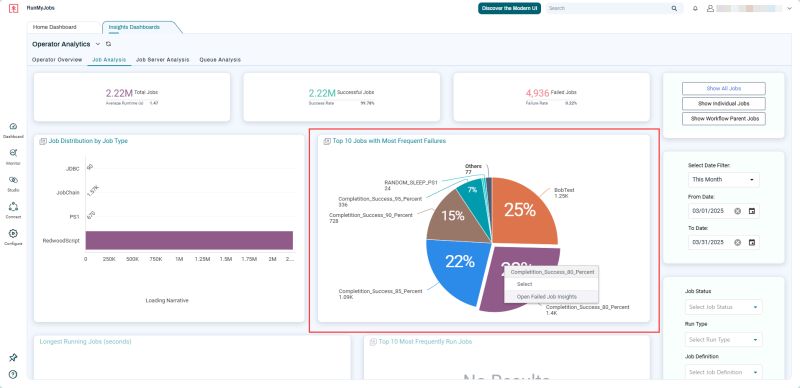Click the Show Individual Jobs button
Screen dimensions: 800x388
723,104
